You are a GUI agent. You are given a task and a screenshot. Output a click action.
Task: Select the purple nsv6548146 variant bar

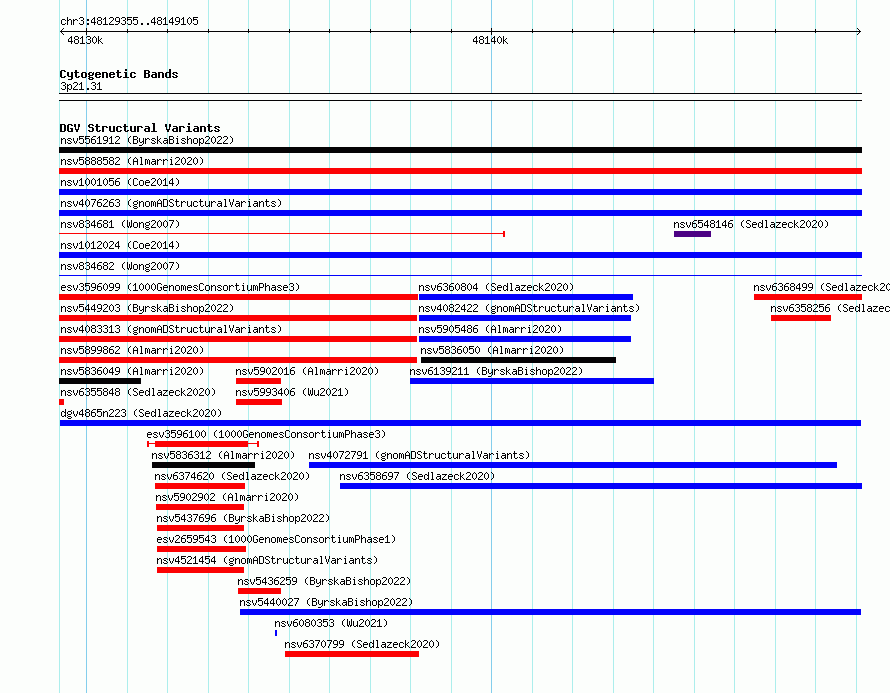692,234
